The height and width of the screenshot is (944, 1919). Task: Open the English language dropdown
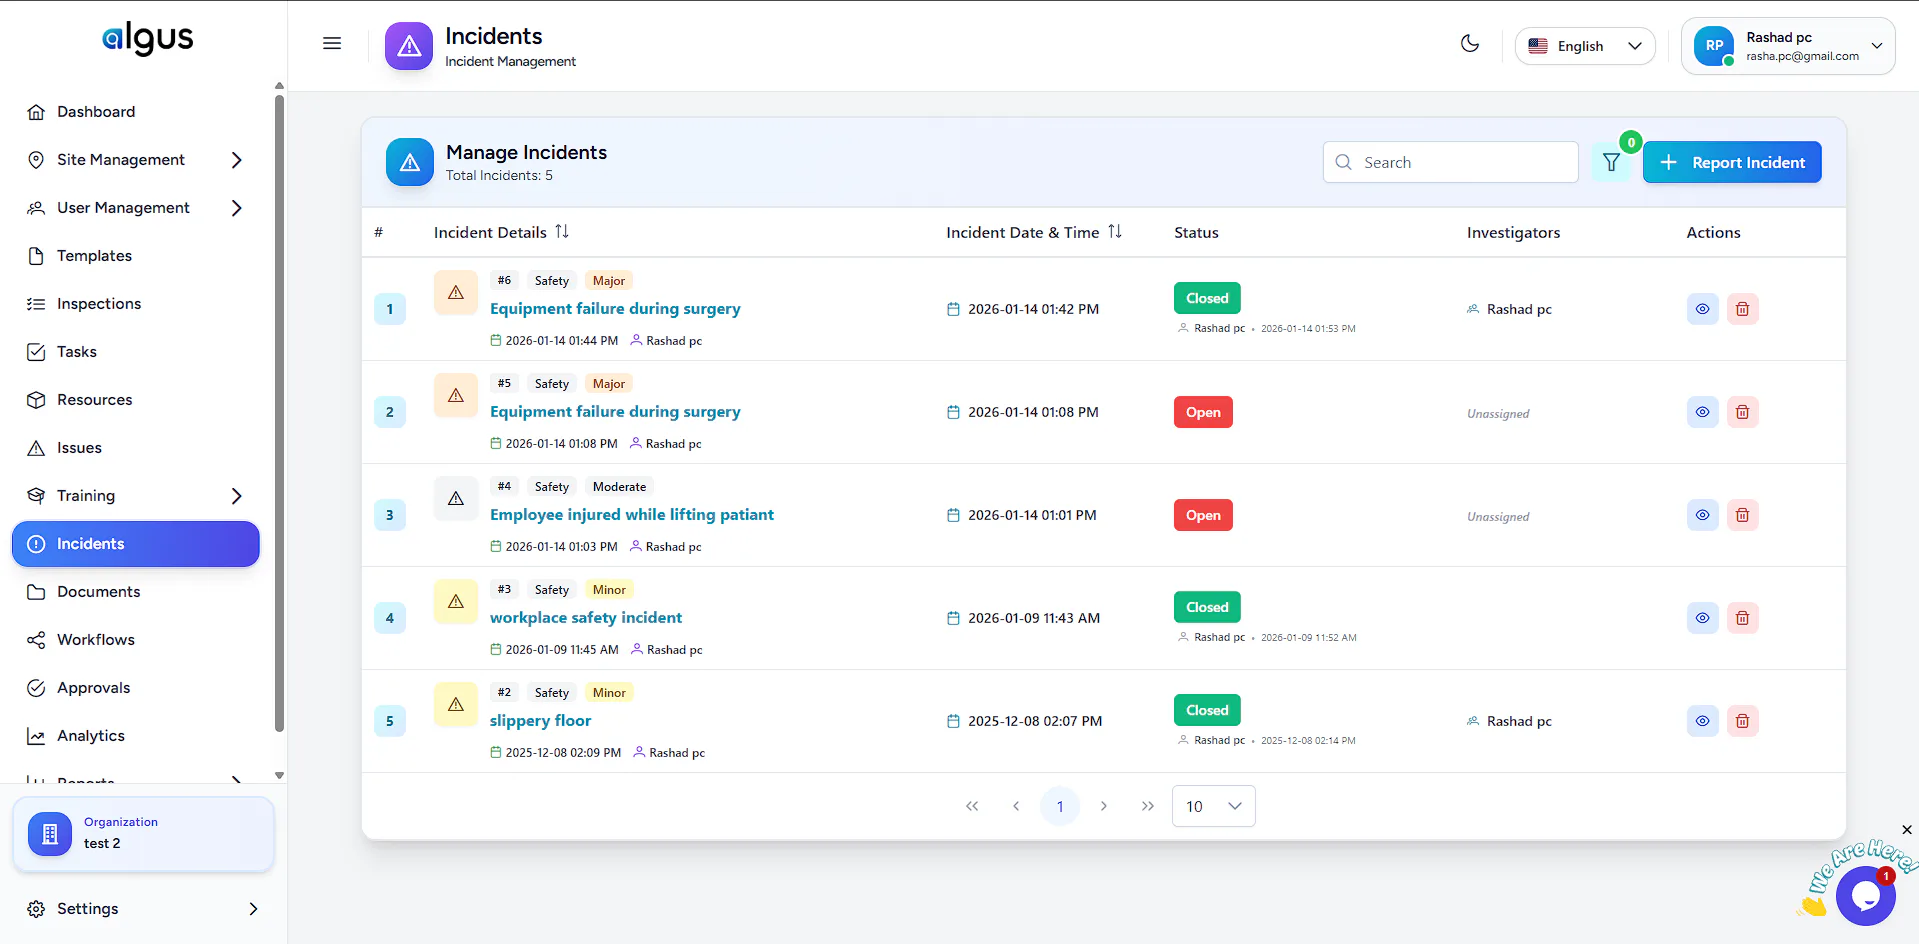[1585, 46]
